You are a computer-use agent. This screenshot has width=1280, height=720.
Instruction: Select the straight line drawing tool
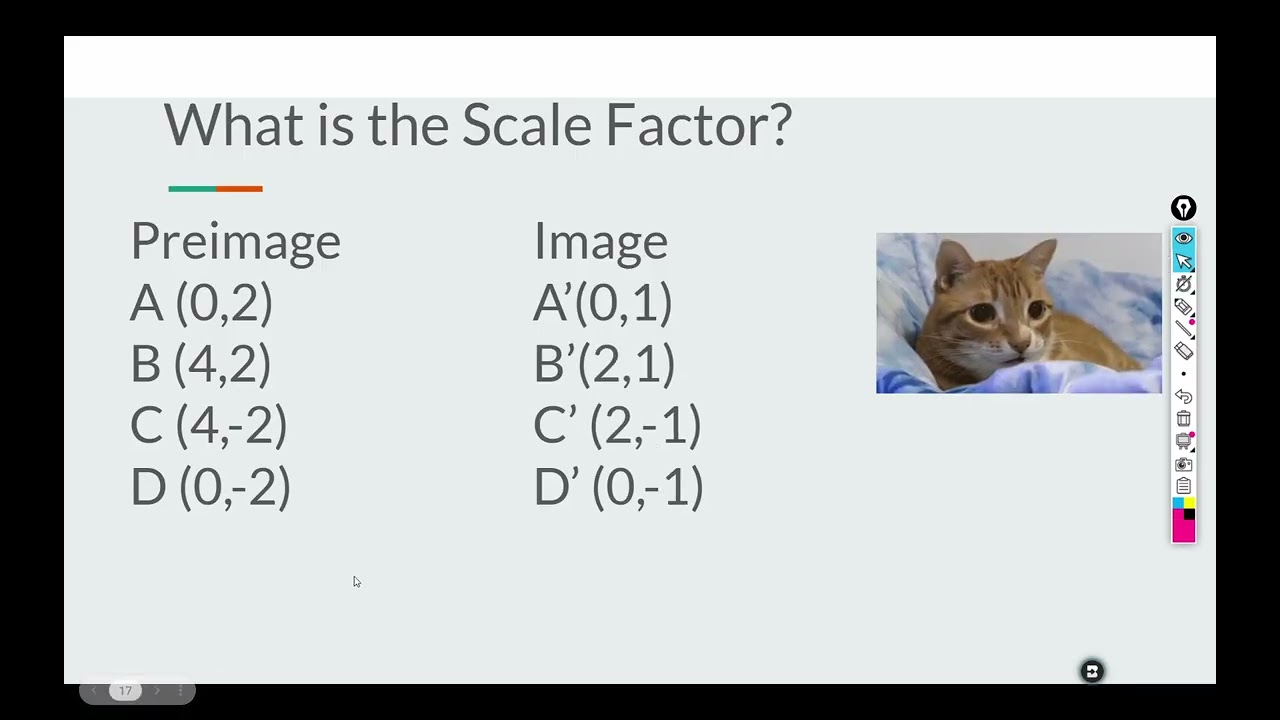tap(1183, 329)
